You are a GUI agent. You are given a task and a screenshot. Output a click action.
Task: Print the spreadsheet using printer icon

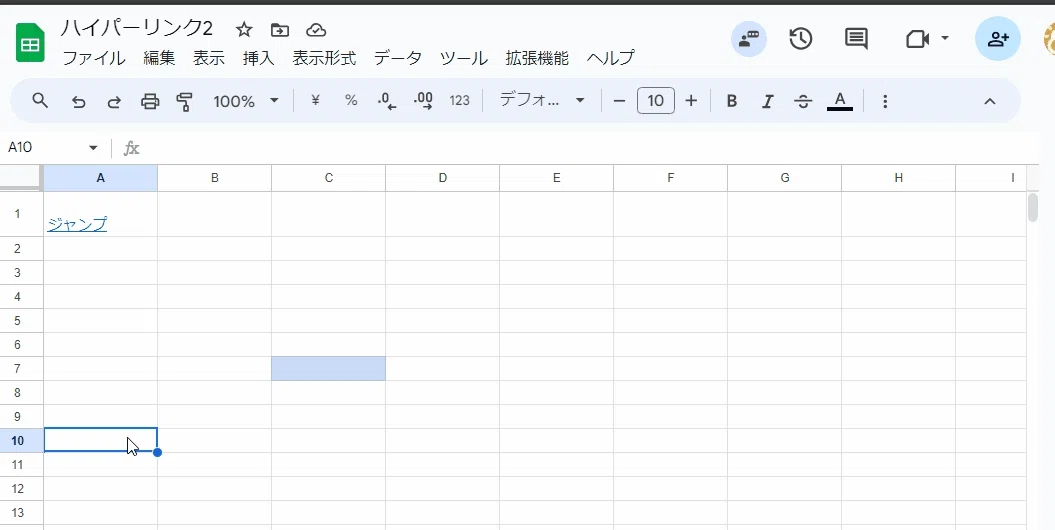point(150,102)
